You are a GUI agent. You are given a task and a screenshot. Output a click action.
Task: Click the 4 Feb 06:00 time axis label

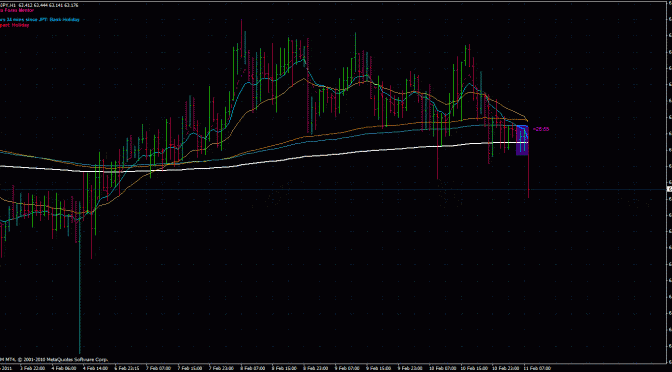pyautogui.click(x=63, y=368)
